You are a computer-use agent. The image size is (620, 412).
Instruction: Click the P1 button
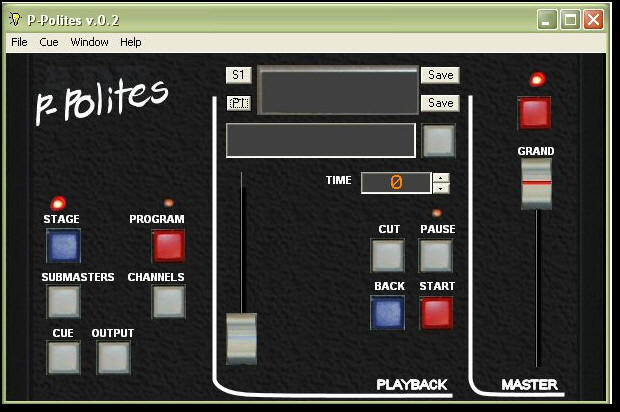click(x=238, y=103)
